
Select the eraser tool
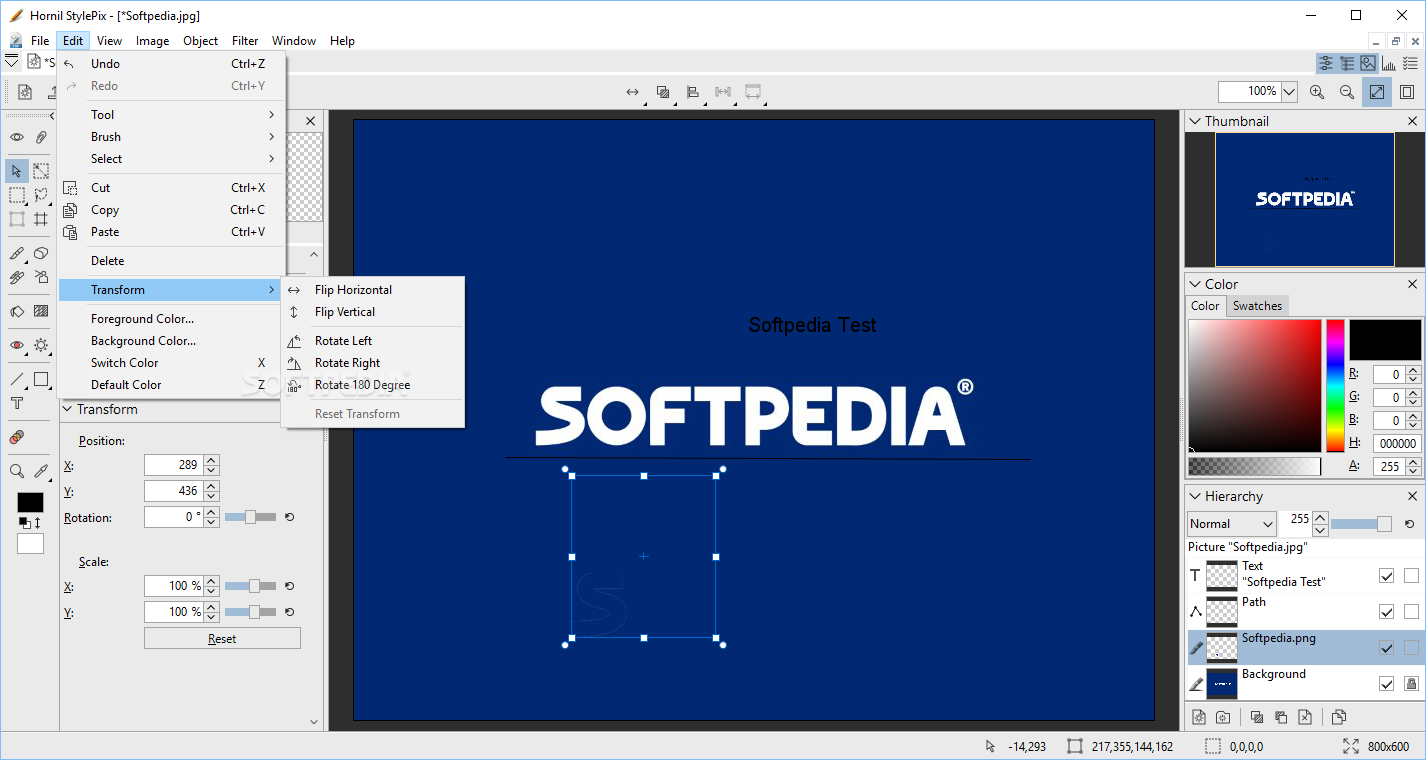coord(41,253)
